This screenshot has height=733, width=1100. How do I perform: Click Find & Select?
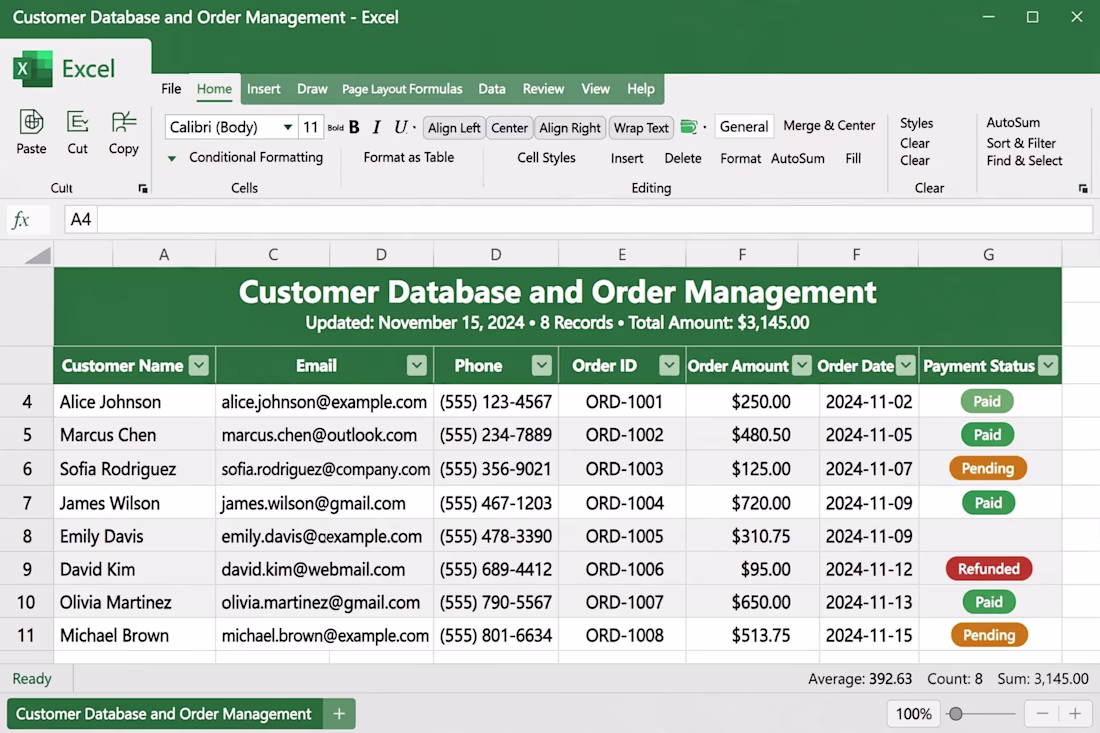click(1024, 161)
